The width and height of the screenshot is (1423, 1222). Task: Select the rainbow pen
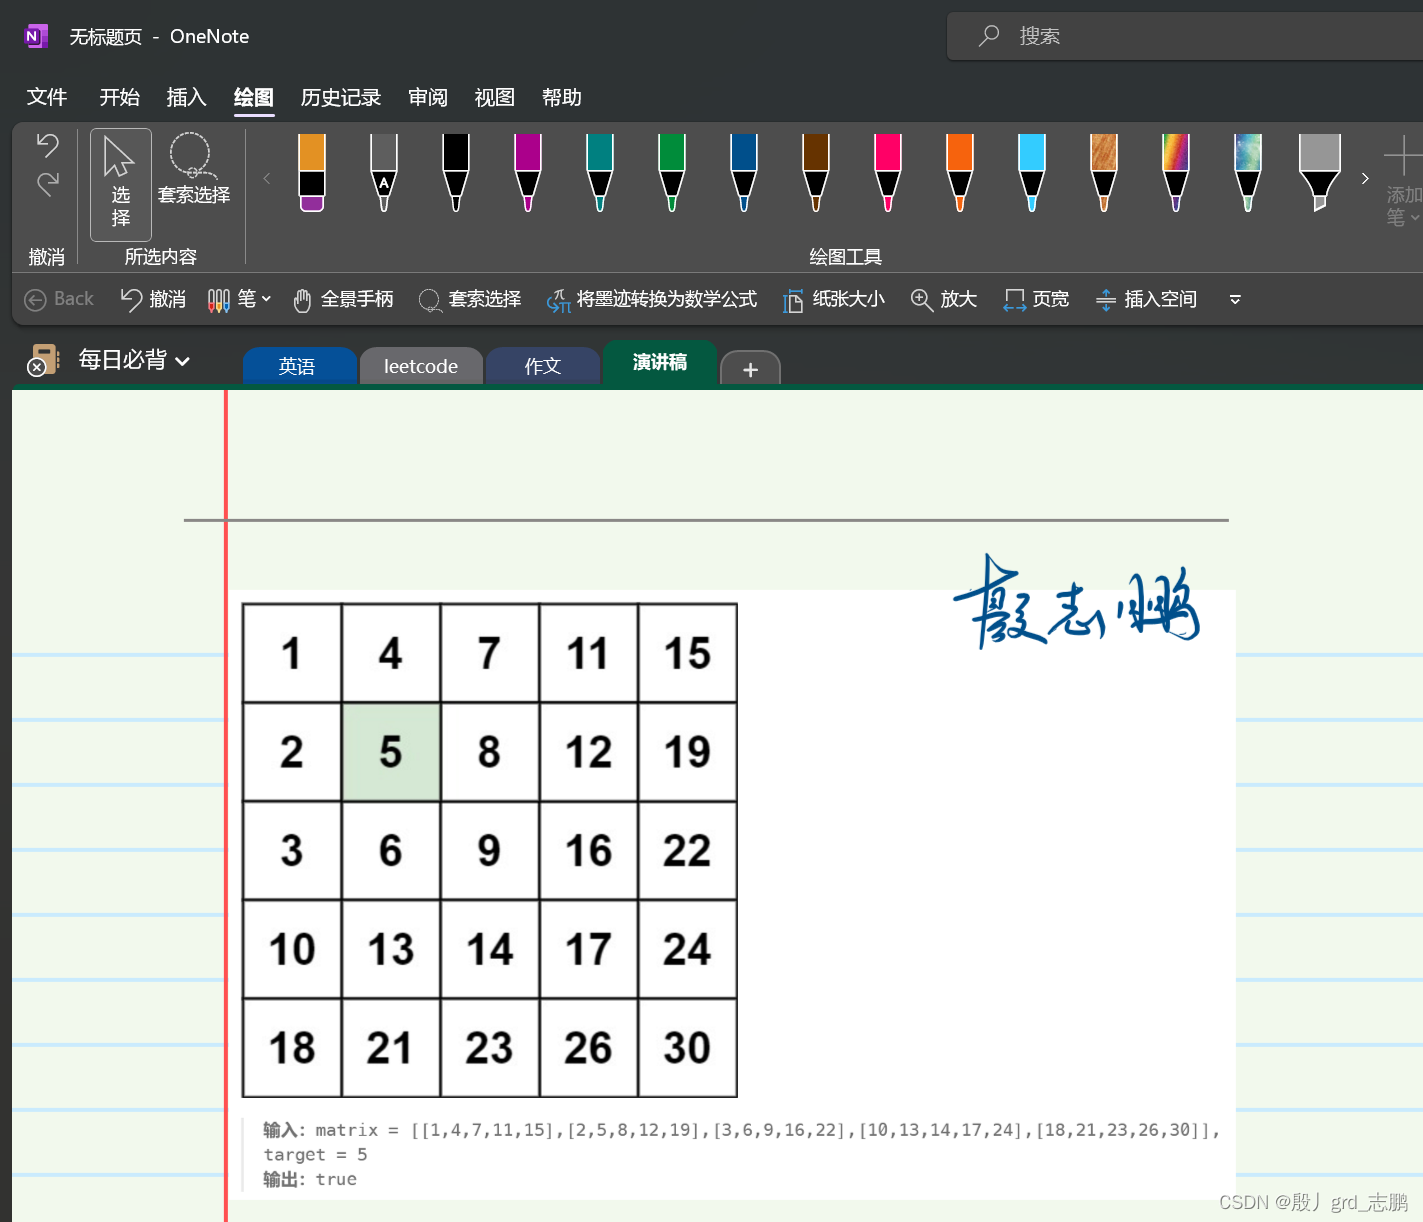pyautogui.click(x=1176, y=172)
